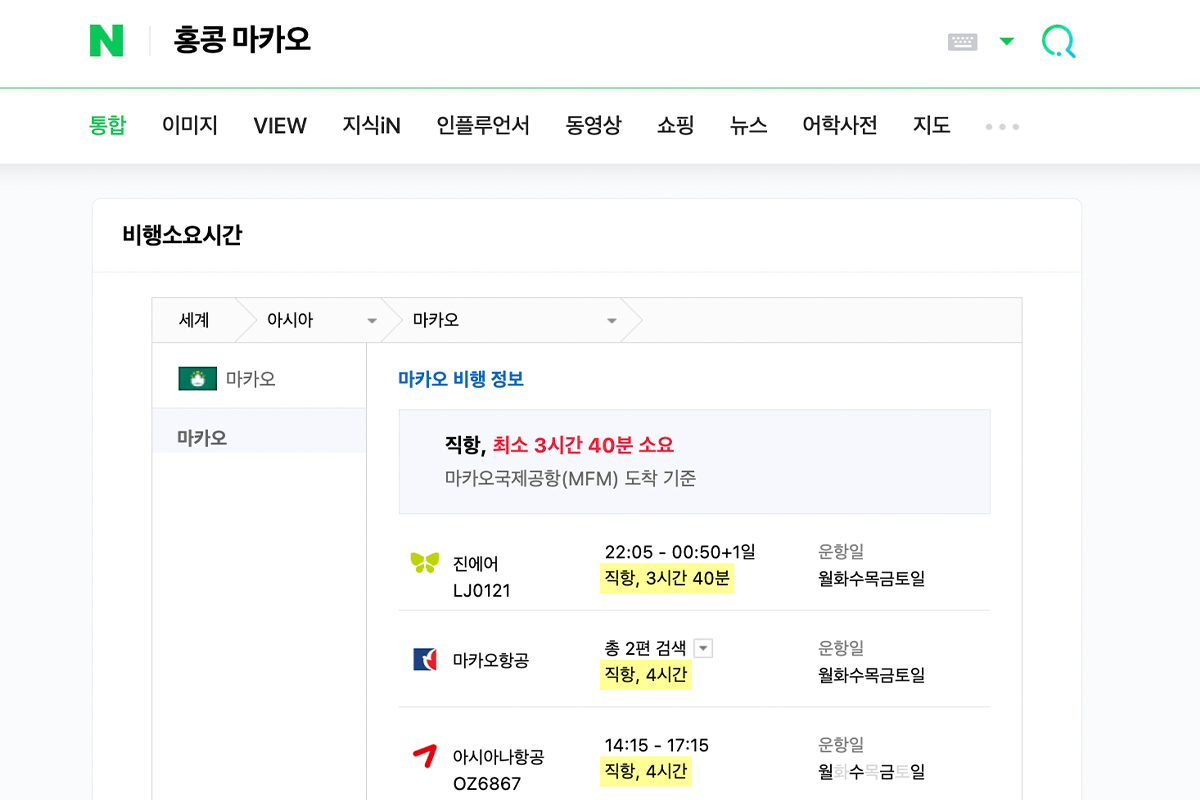
Task: Click the green Naver N logo
Action: coord(106,41)
